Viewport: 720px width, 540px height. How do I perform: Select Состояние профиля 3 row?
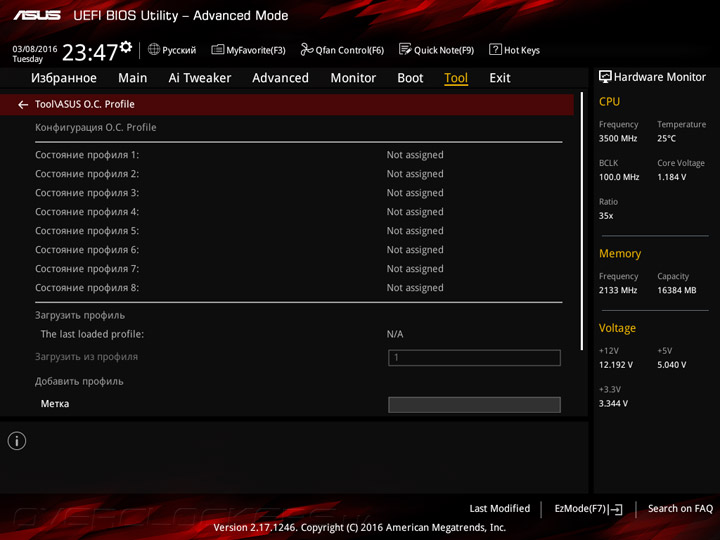coord(298,193)
